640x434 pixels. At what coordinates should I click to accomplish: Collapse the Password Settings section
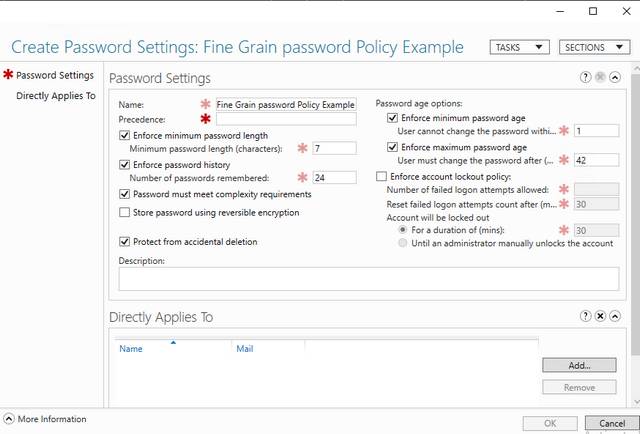tap(615, 77)
